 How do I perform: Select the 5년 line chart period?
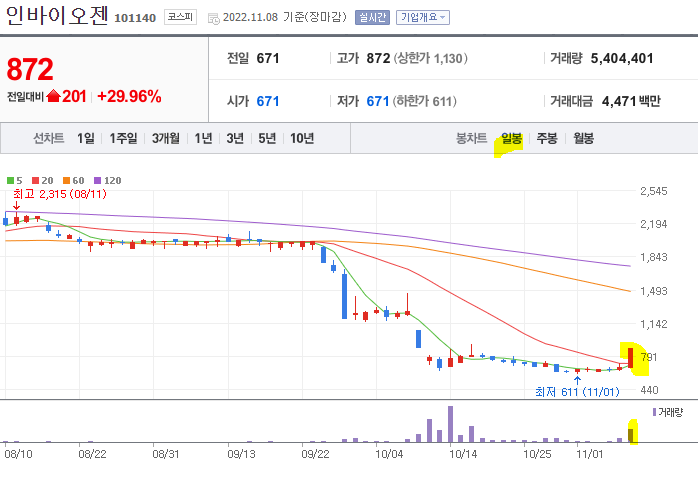267,138
